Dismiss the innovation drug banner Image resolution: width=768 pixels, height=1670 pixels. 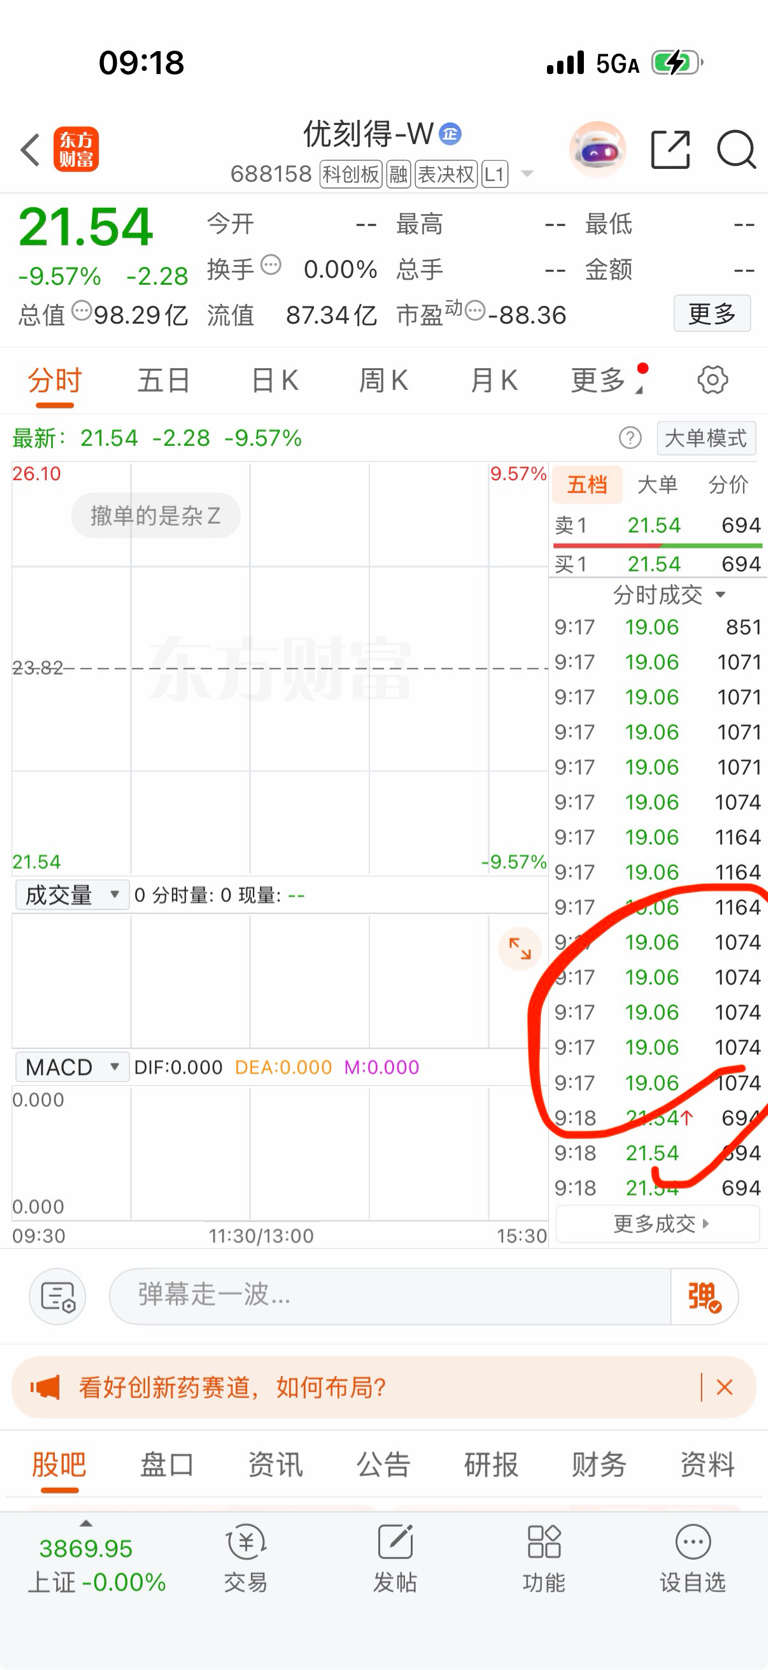(x=725, y=1387)
